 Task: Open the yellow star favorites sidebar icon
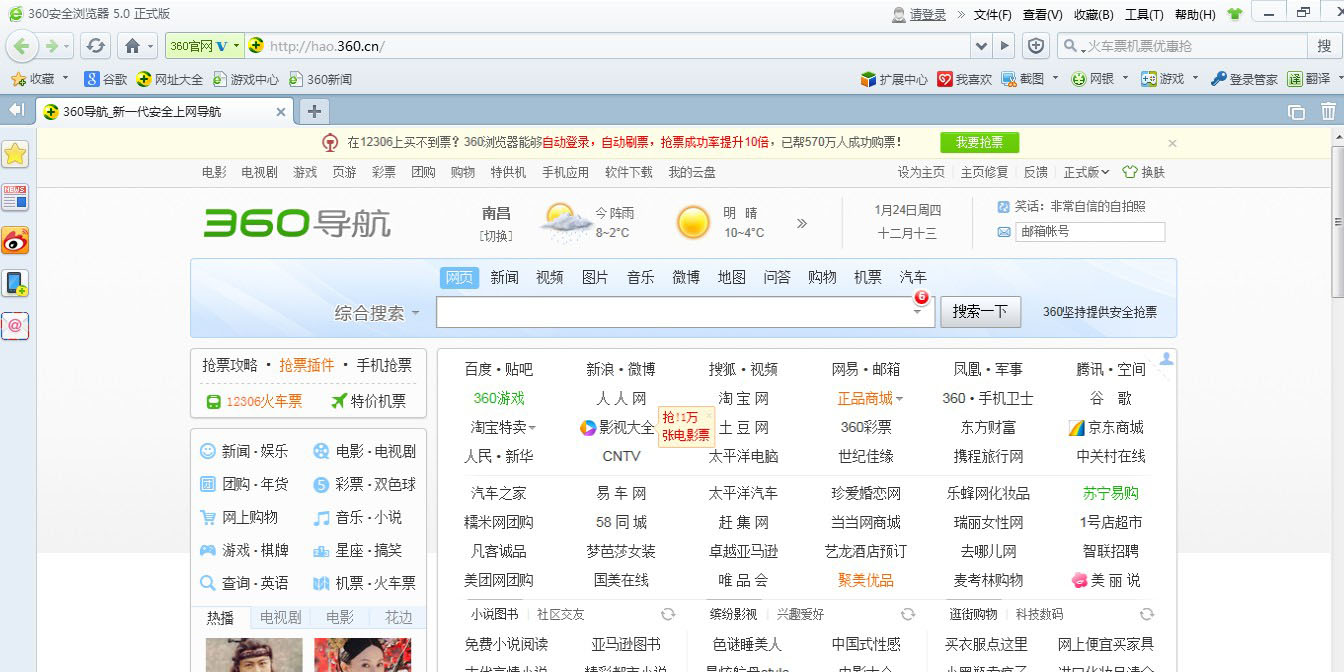click(15, 153)
